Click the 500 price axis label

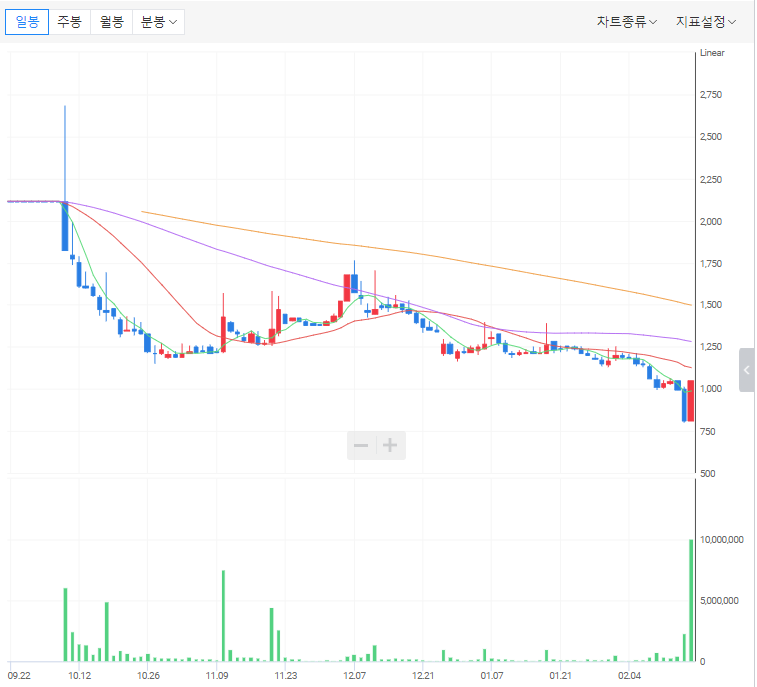[708, 474]
